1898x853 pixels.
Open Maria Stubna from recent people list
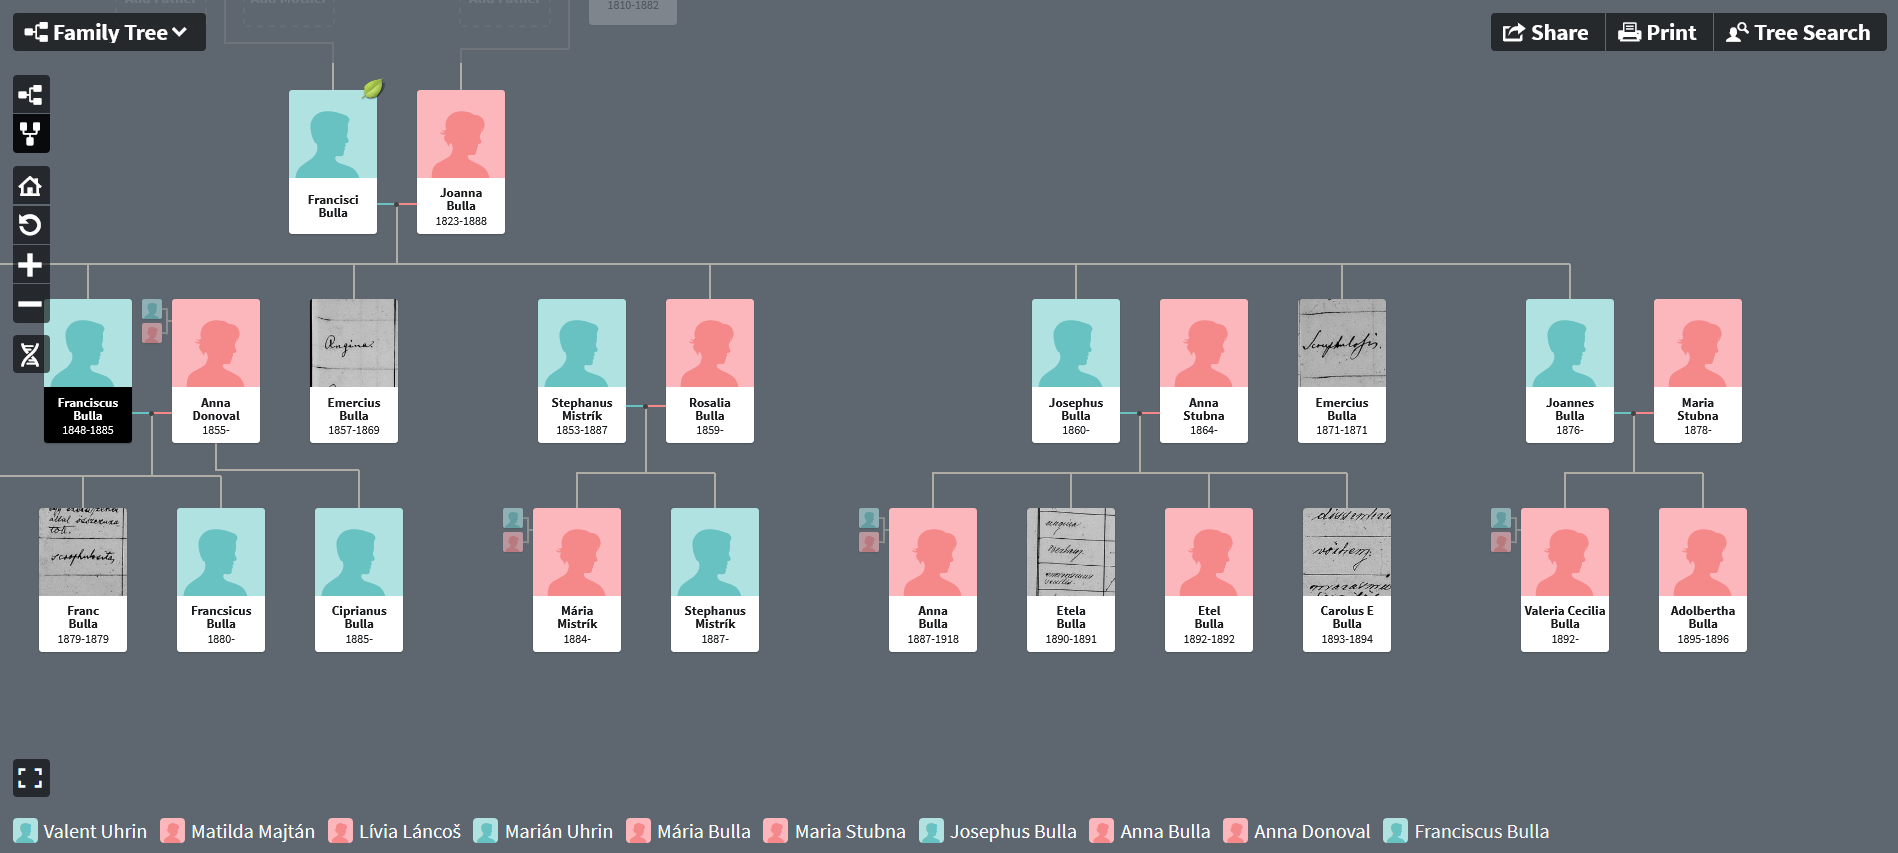coord(835,831)
